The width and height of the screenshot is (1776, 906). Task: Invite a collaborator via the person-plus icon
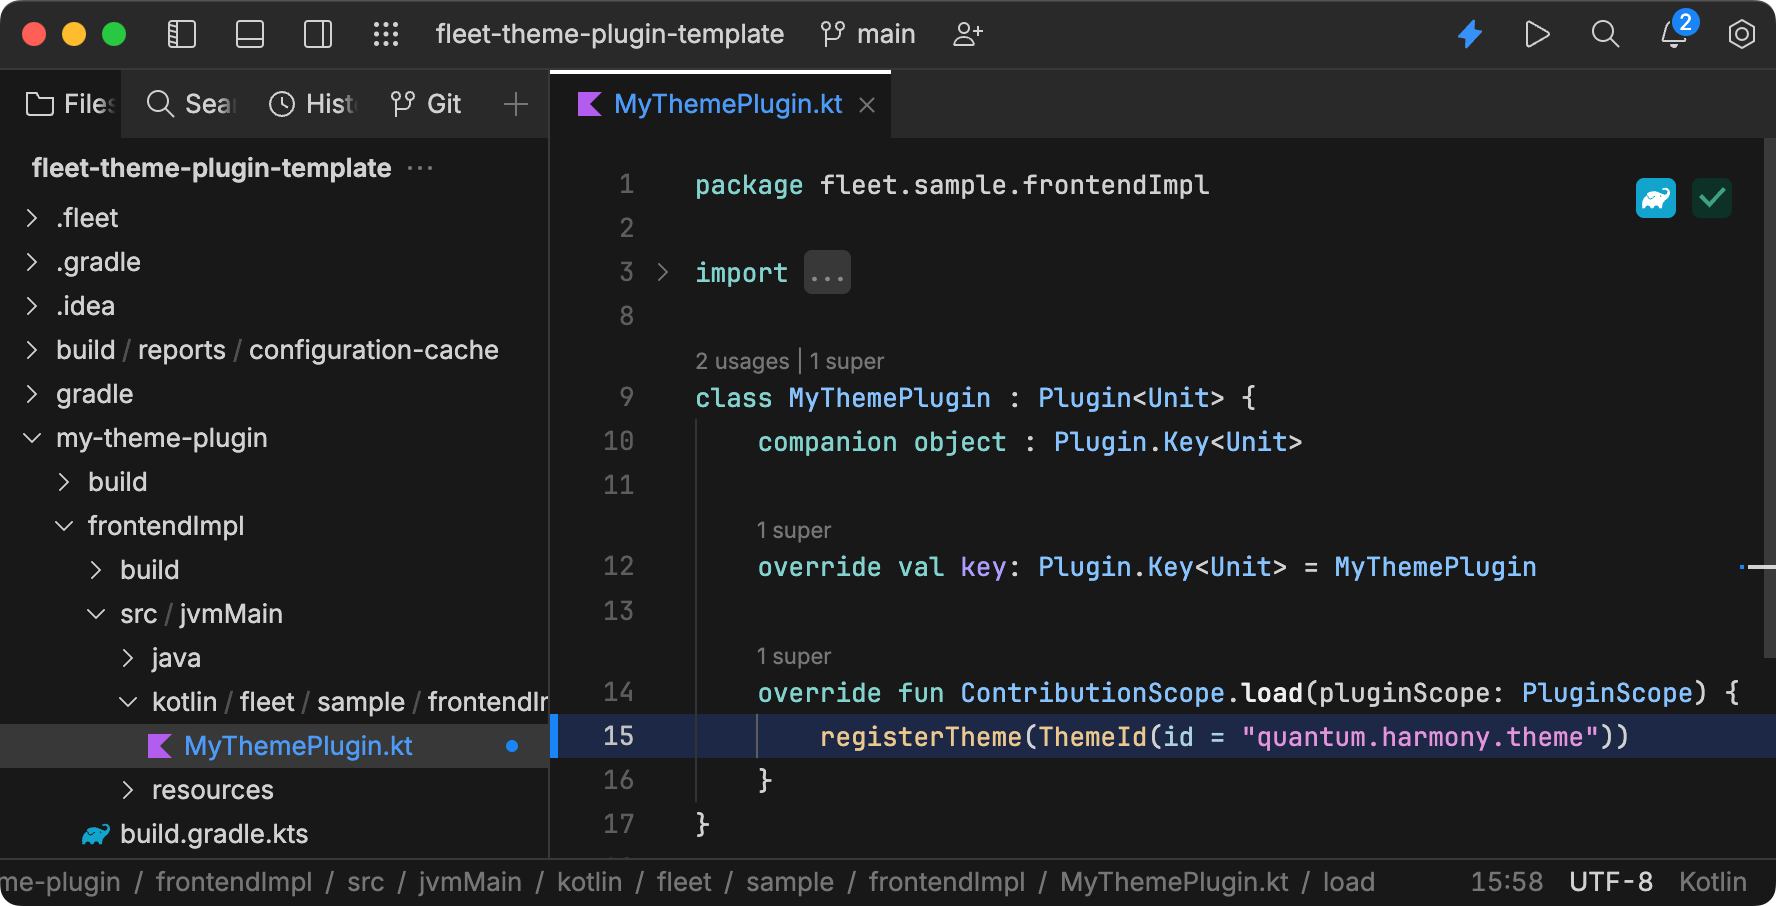click(x=966, y=33)
